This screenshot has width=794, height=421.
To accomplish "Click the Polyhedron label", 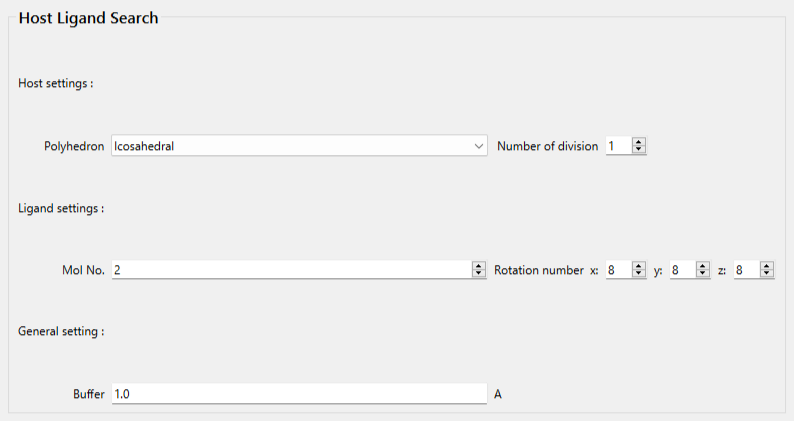I will (74, 146).
